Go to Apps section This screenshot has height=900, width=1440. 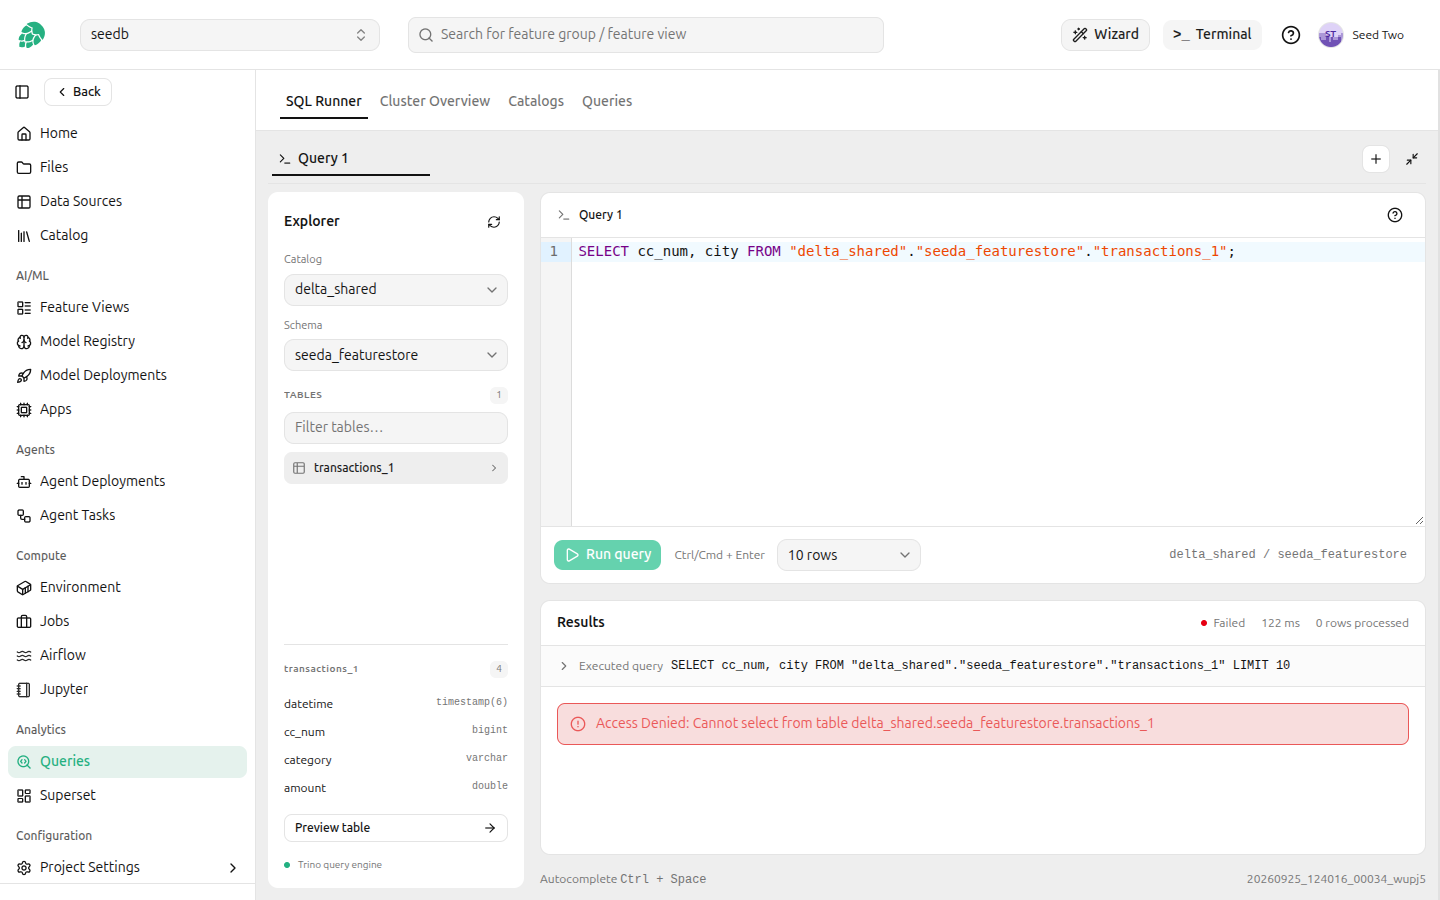[128, 409]
